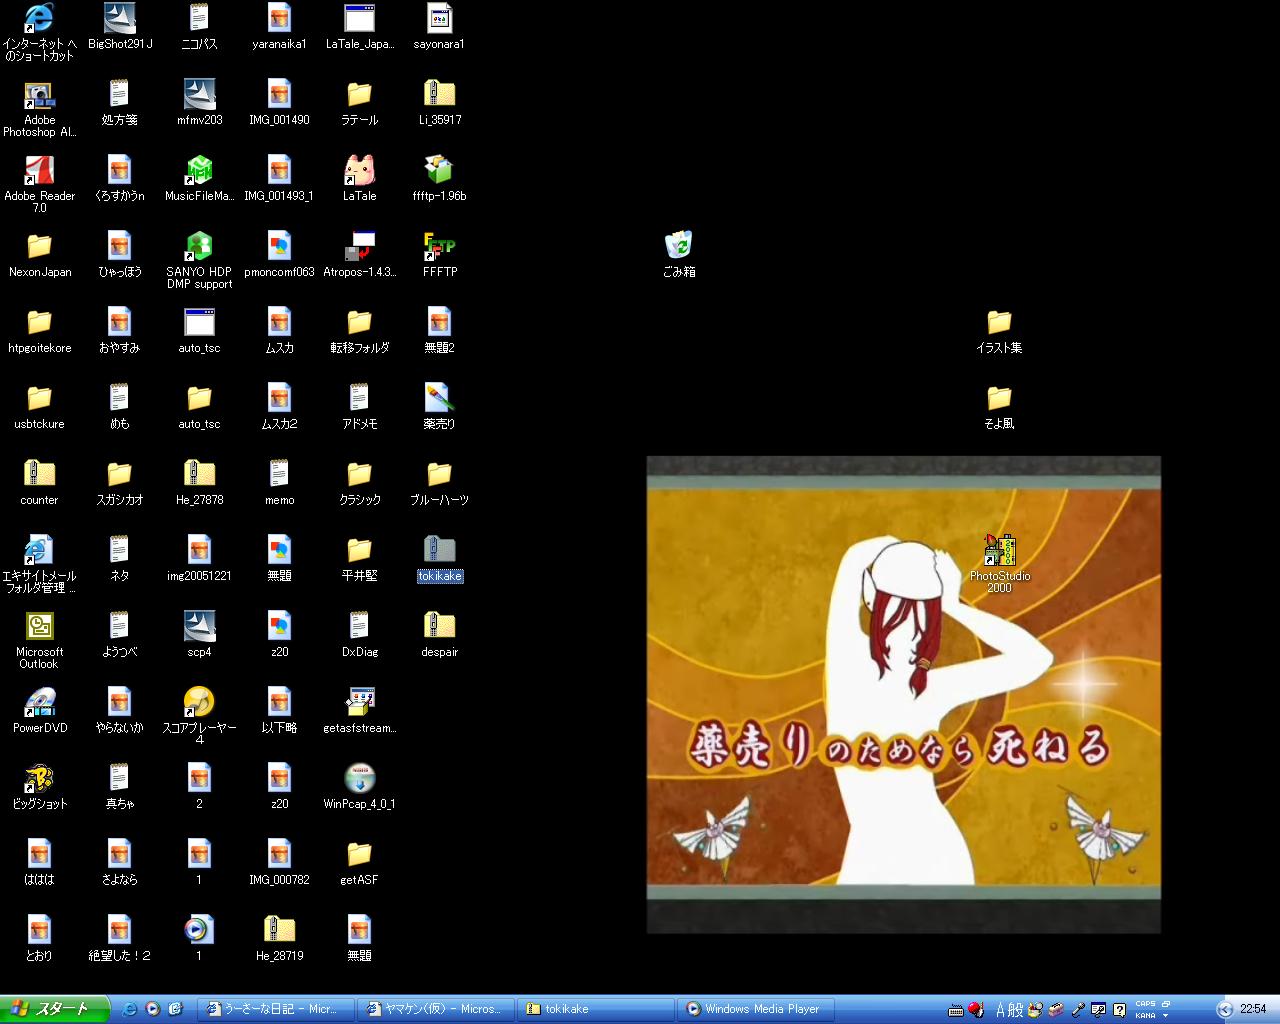1280x1024 pixels.
Task: Switch to tokikake taskbar window
Action: pyautogui.click(x=597, y=1009)
